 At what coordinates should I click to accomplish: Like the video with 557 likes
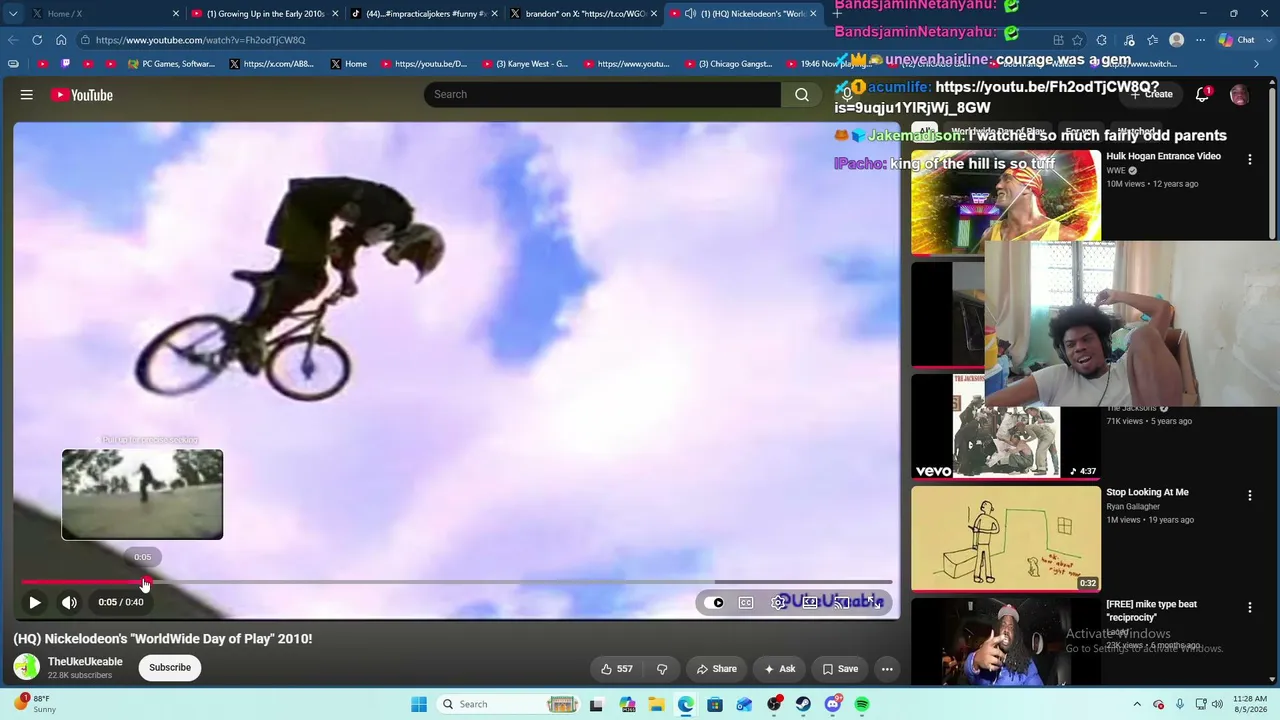616,669
